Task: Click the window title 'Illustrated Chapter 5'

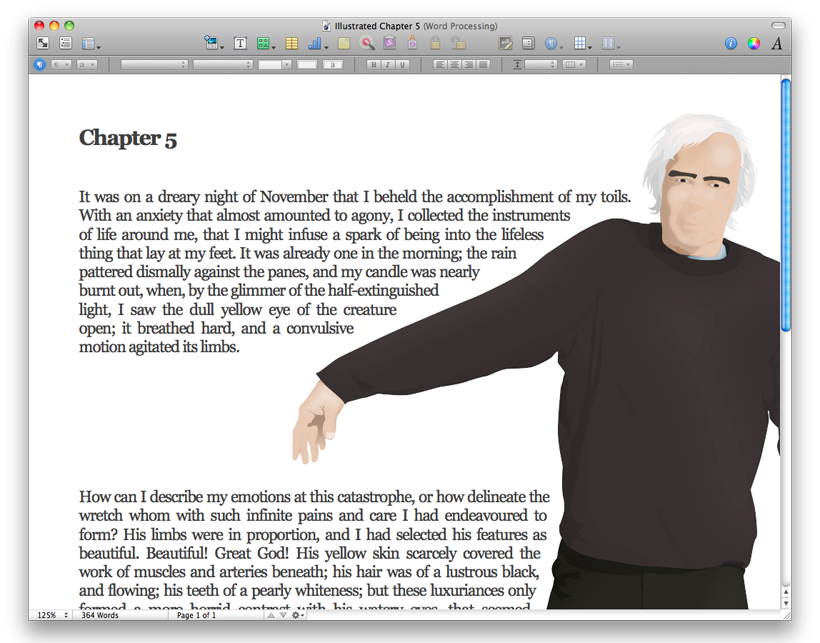Action: coord(377,26)
